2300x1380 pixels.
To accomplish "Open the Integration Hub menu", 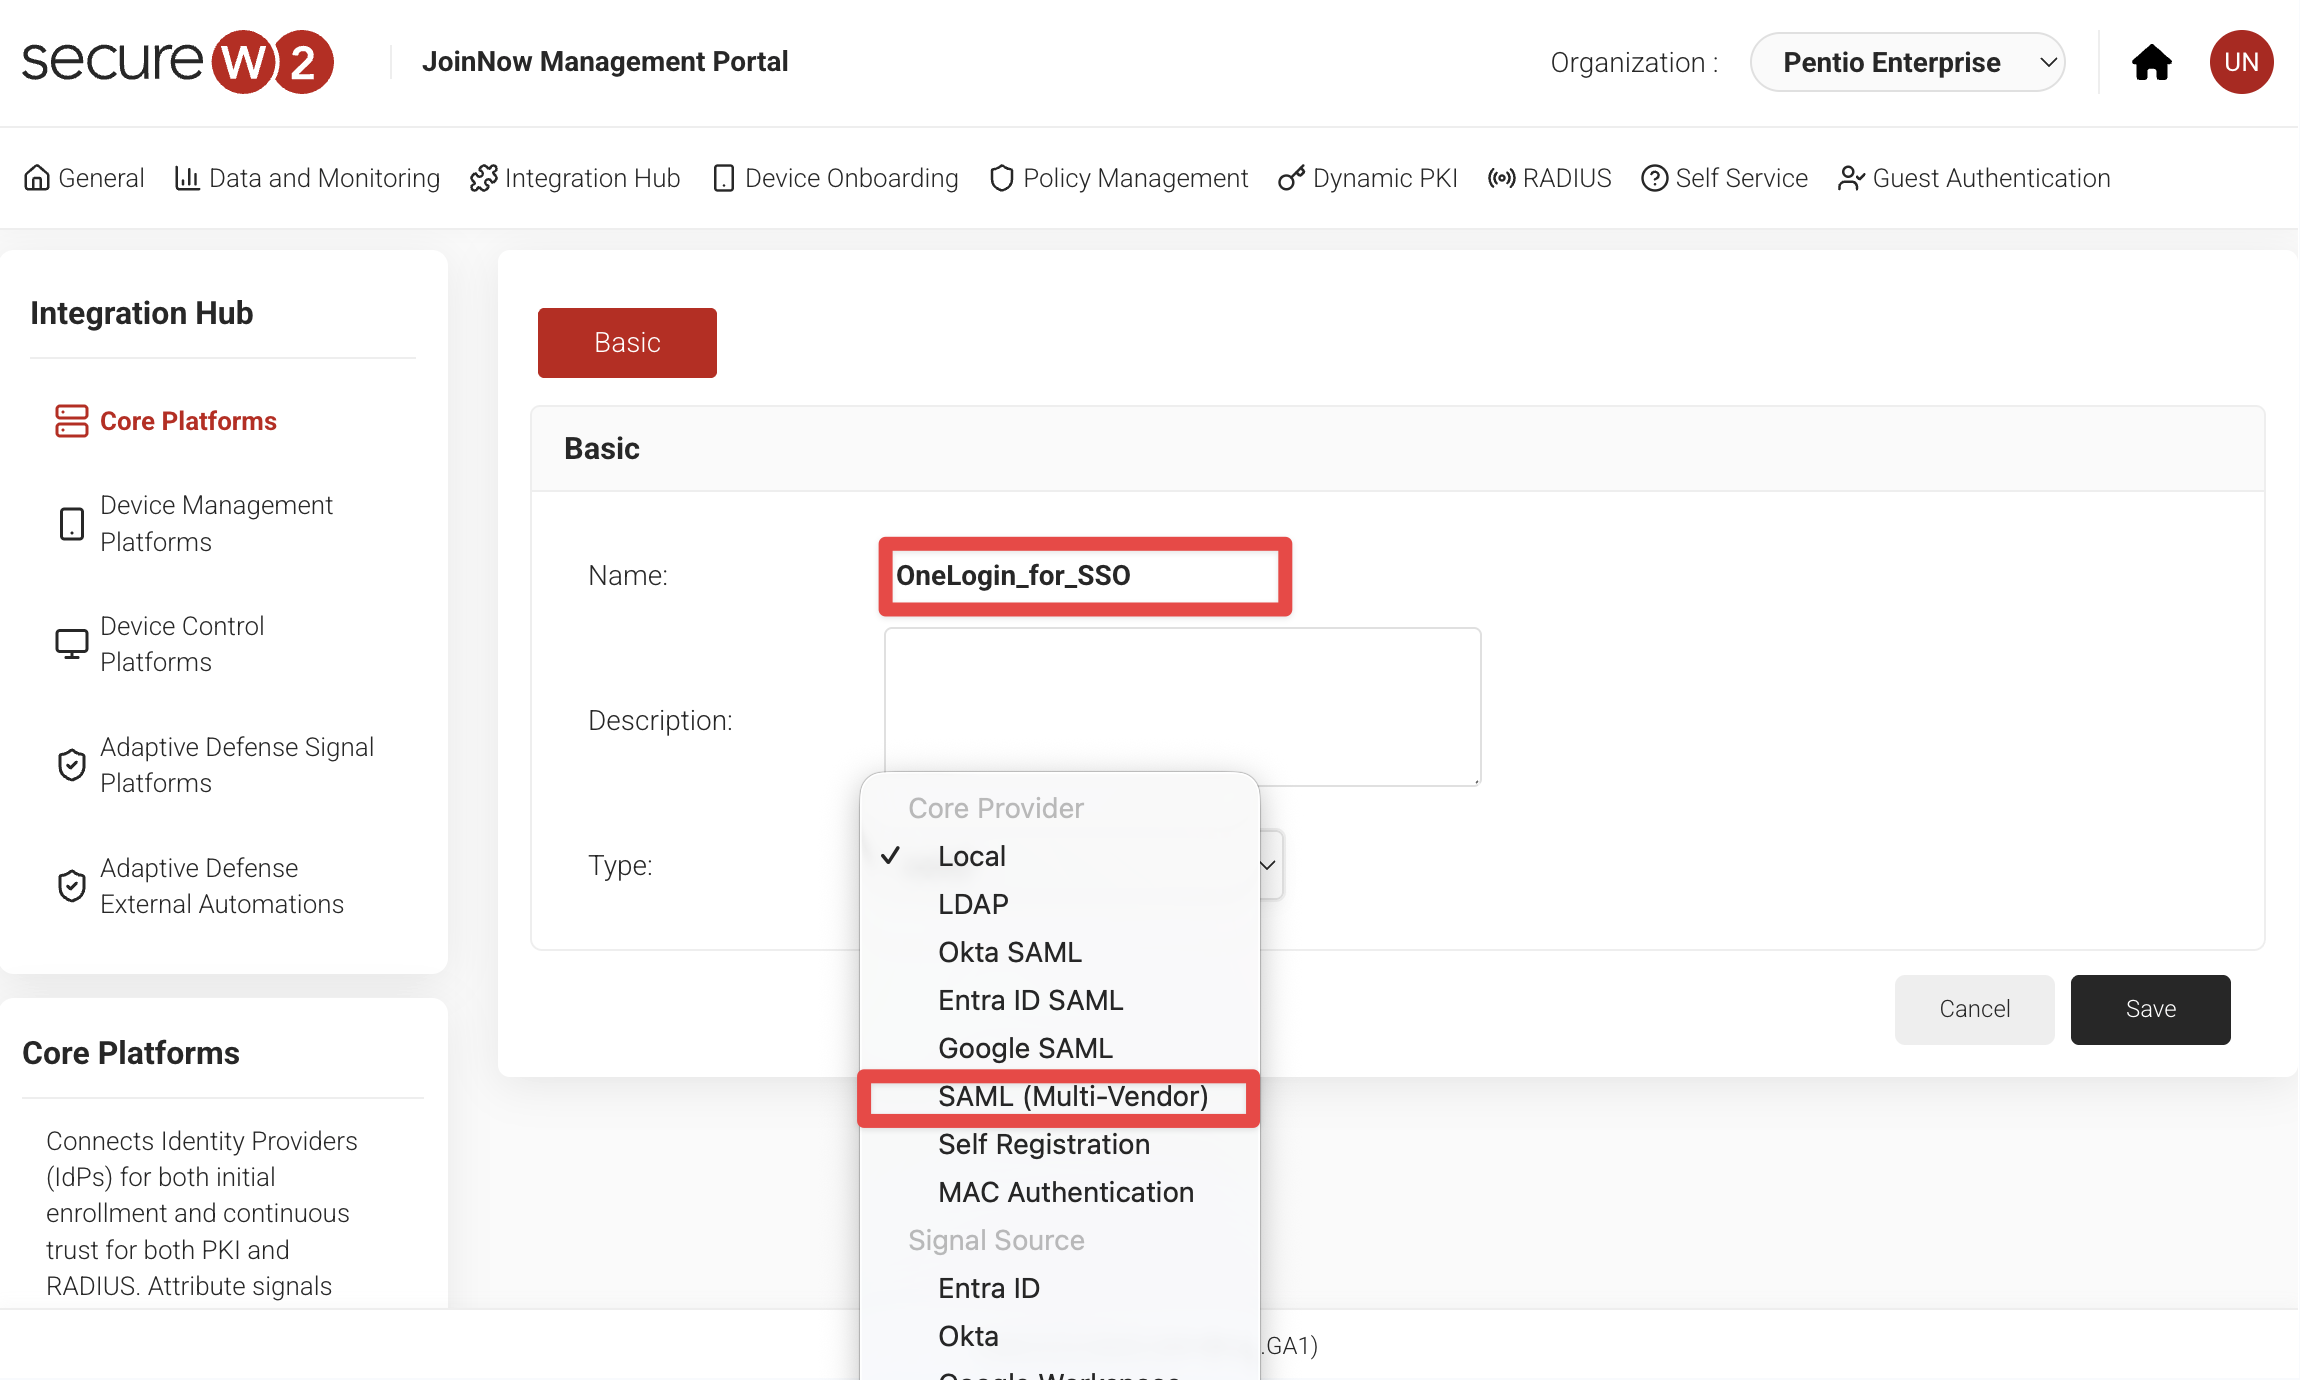I will (575, 178).
